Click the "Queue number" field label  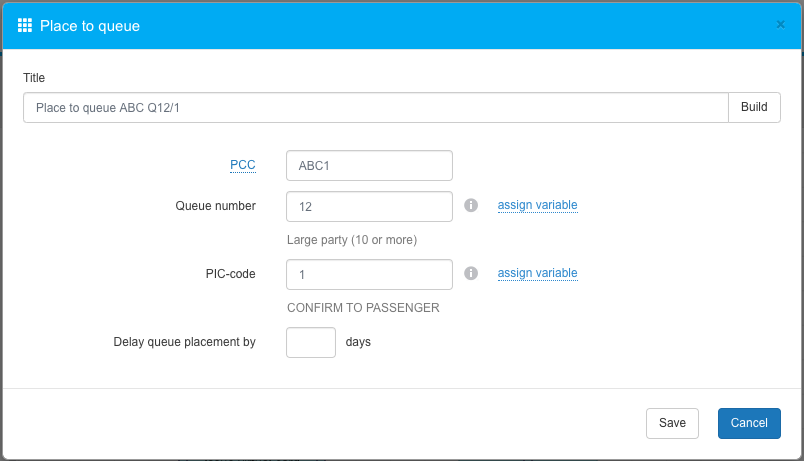tap(215, 206)
